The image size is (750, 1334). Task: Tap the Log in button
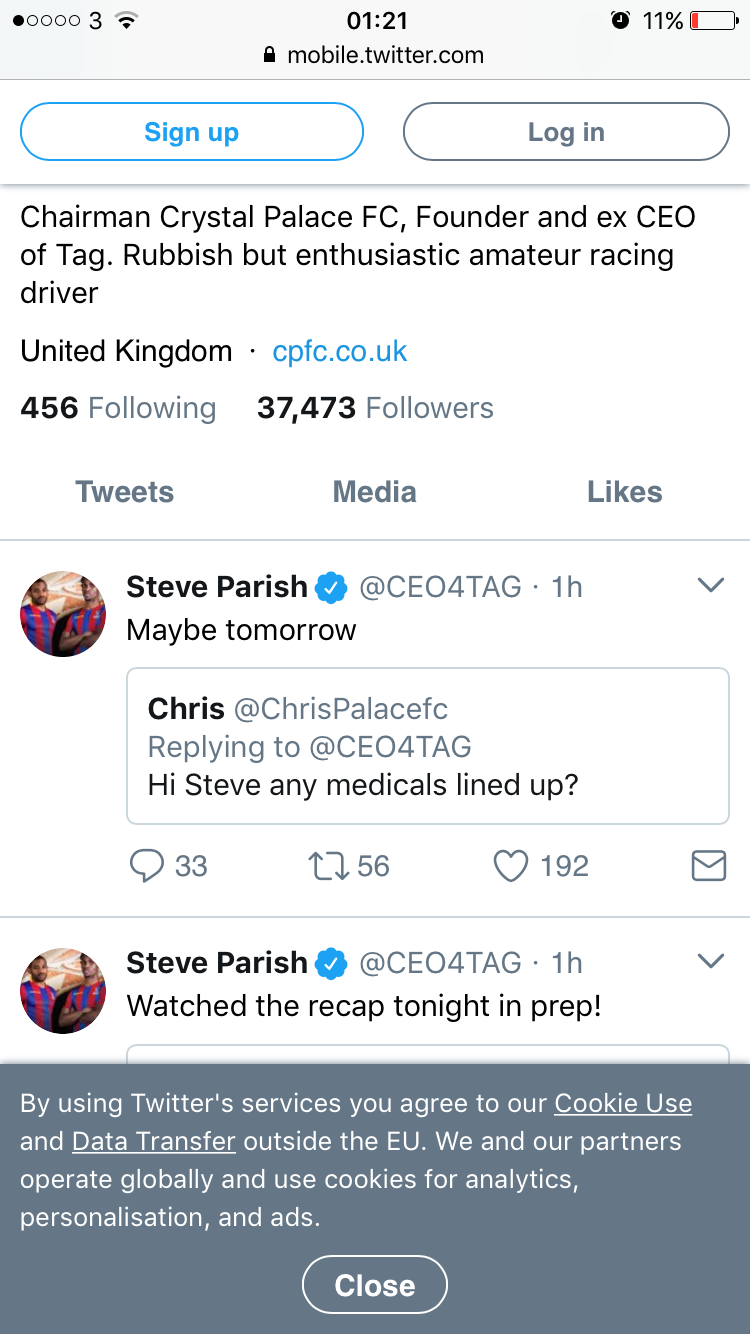[x=566, y=132]
